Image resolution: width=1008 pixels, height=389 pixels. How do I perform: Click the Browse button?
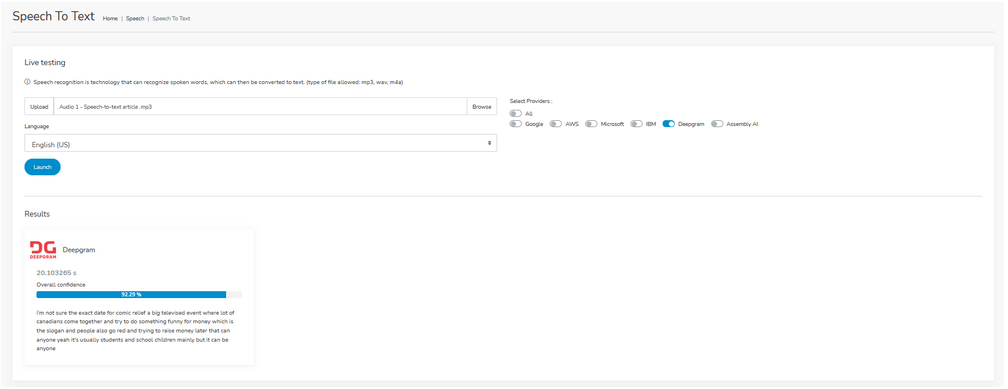click(x=482, y=106)
